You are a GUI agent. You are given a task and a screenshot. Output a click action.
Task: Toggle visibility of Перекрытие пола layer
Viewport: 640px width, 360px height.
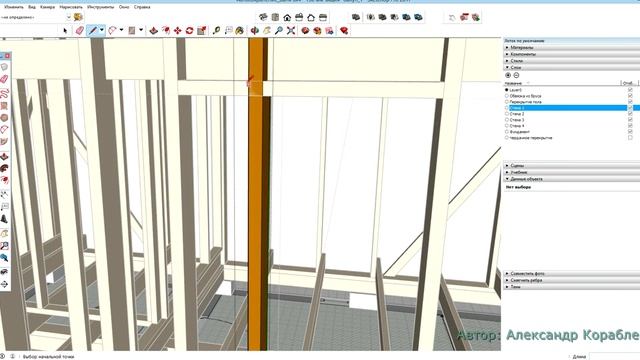(x=630, y=102)
